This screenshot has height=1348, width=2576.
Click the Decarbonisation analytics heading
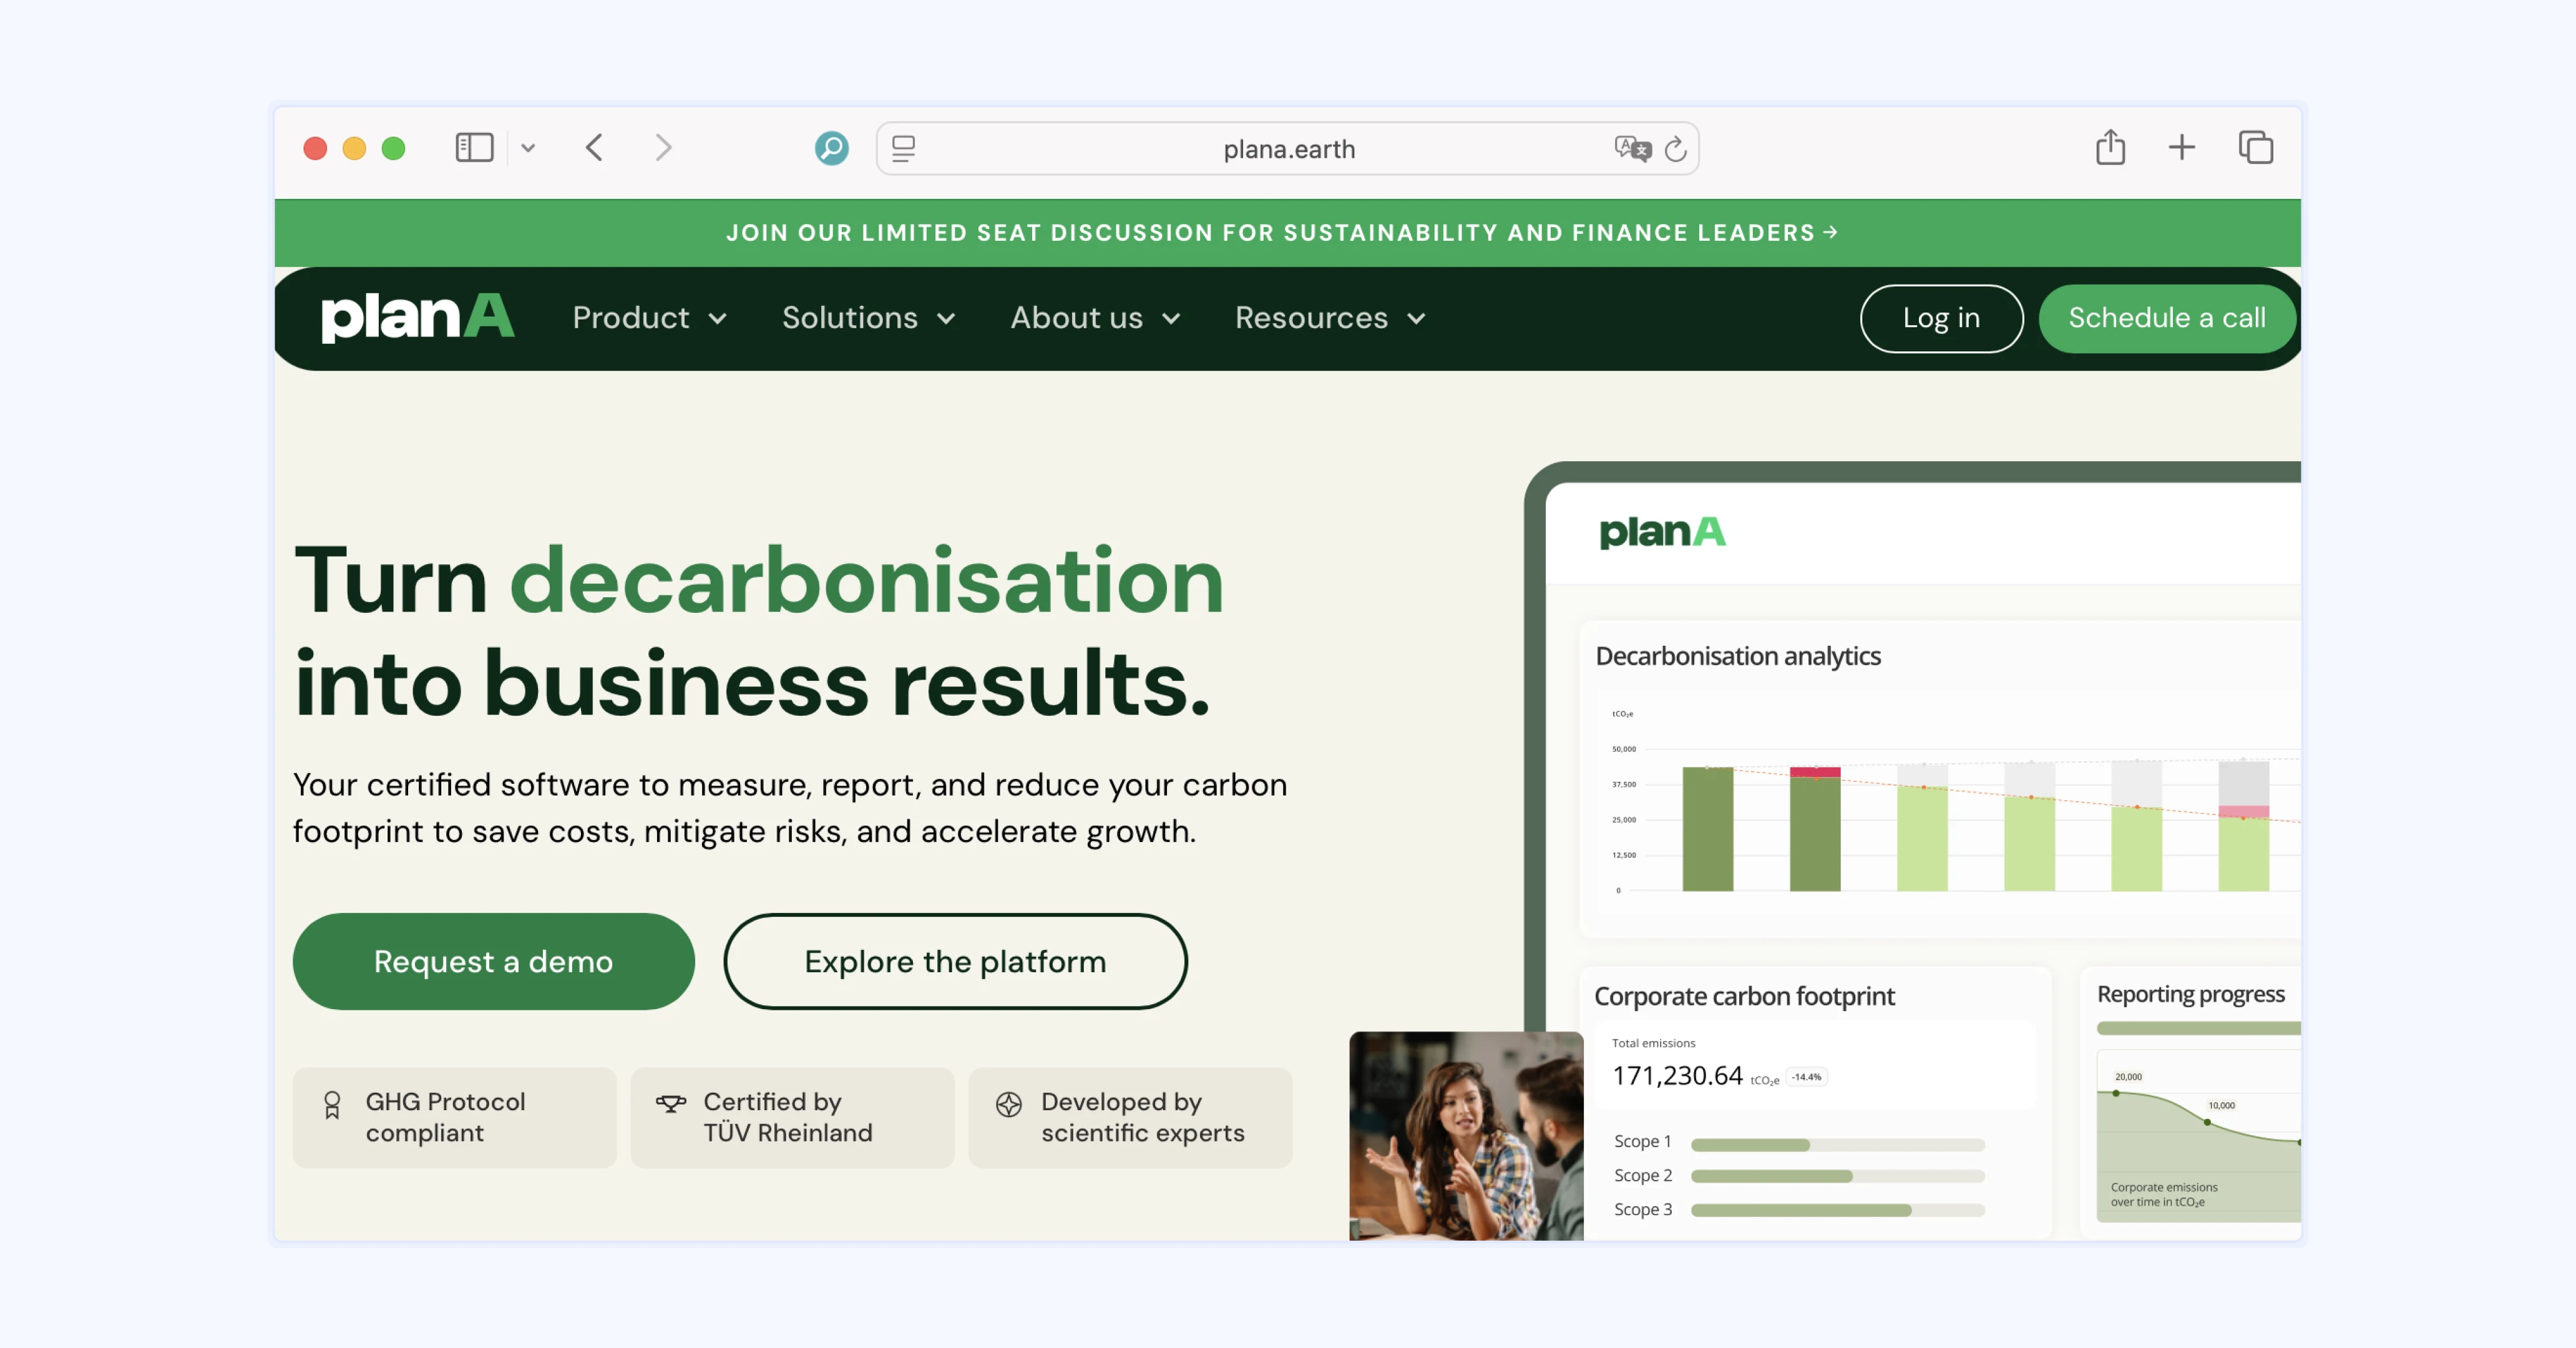pyautogui.click(x=1738, y=656)
